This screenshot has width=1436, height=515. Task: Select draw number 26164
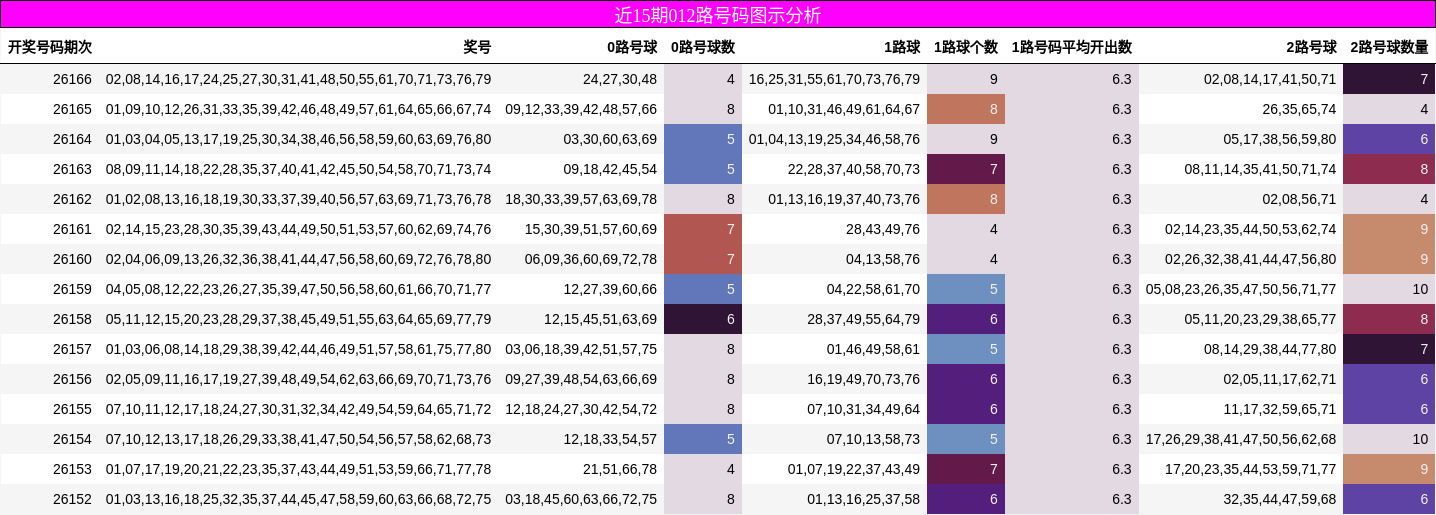coord(72,139)
